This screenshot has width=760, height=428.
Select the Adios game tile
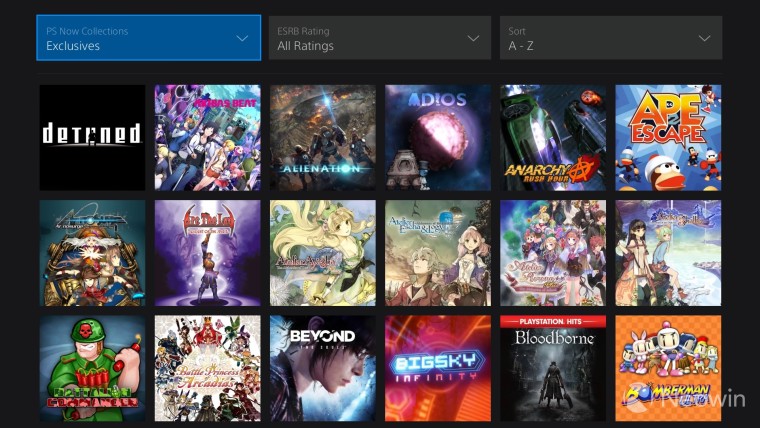[x=438, y=138]
